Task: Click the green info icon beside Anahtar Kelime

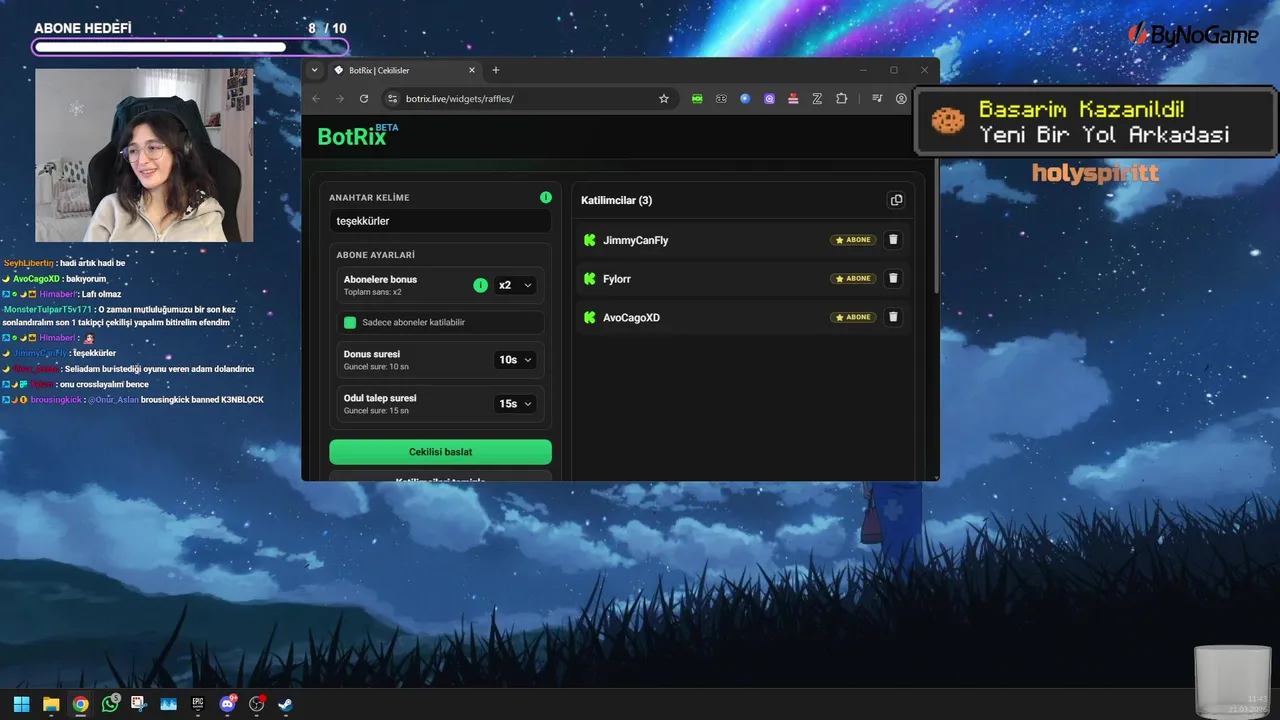Action: pyautogui.click(x=546, y=197)
